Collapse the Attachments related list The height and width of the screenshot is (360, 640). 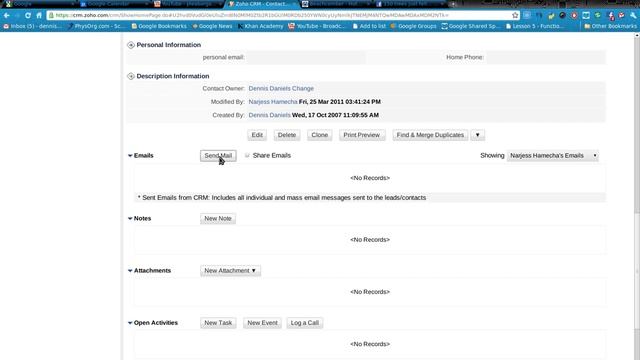pyautogui.click(x=130, y=271)
